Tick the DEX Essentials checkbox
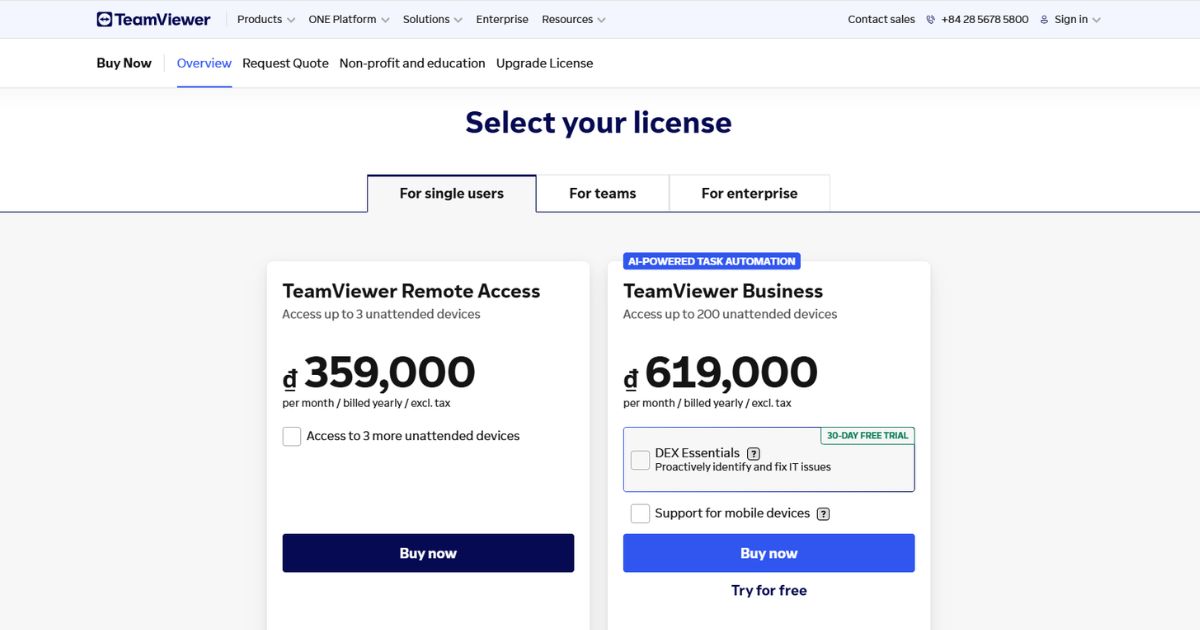Screen dimensions: 1200x630 tap(640, 460)
